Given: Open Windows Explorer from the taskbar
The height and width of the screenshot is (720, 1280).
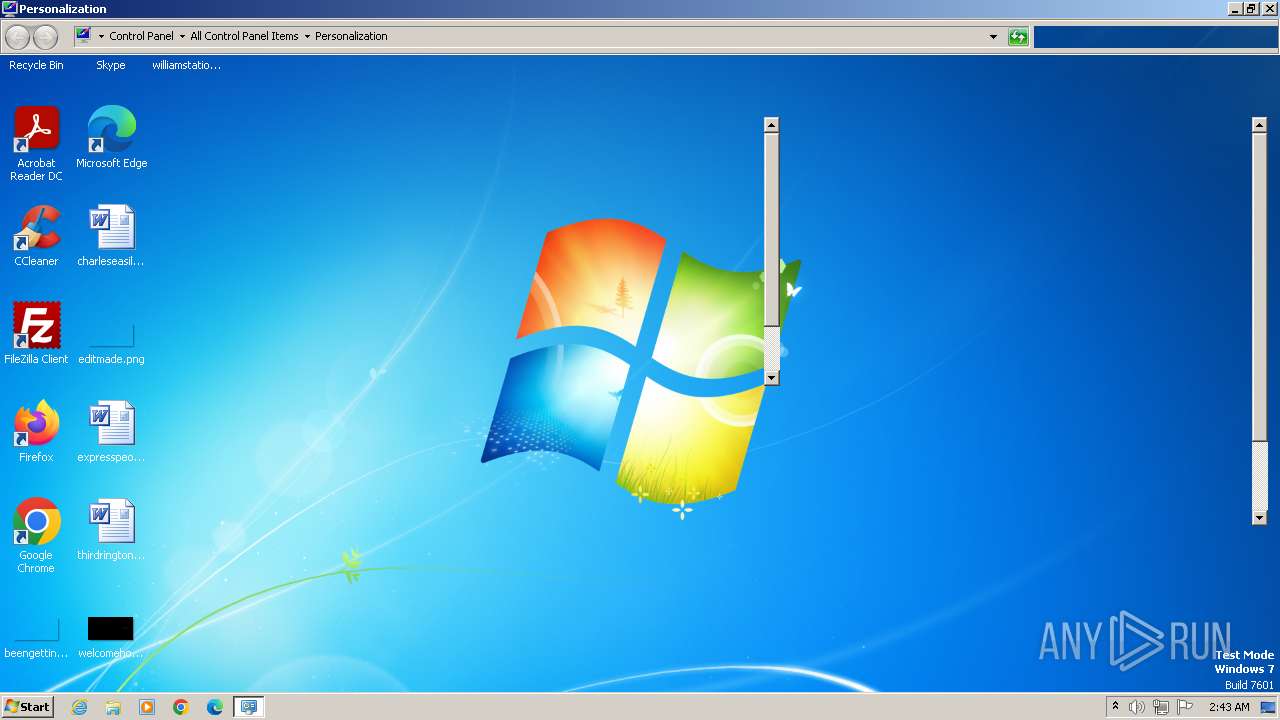Looking at the screenshot, I should pos(113,707).
